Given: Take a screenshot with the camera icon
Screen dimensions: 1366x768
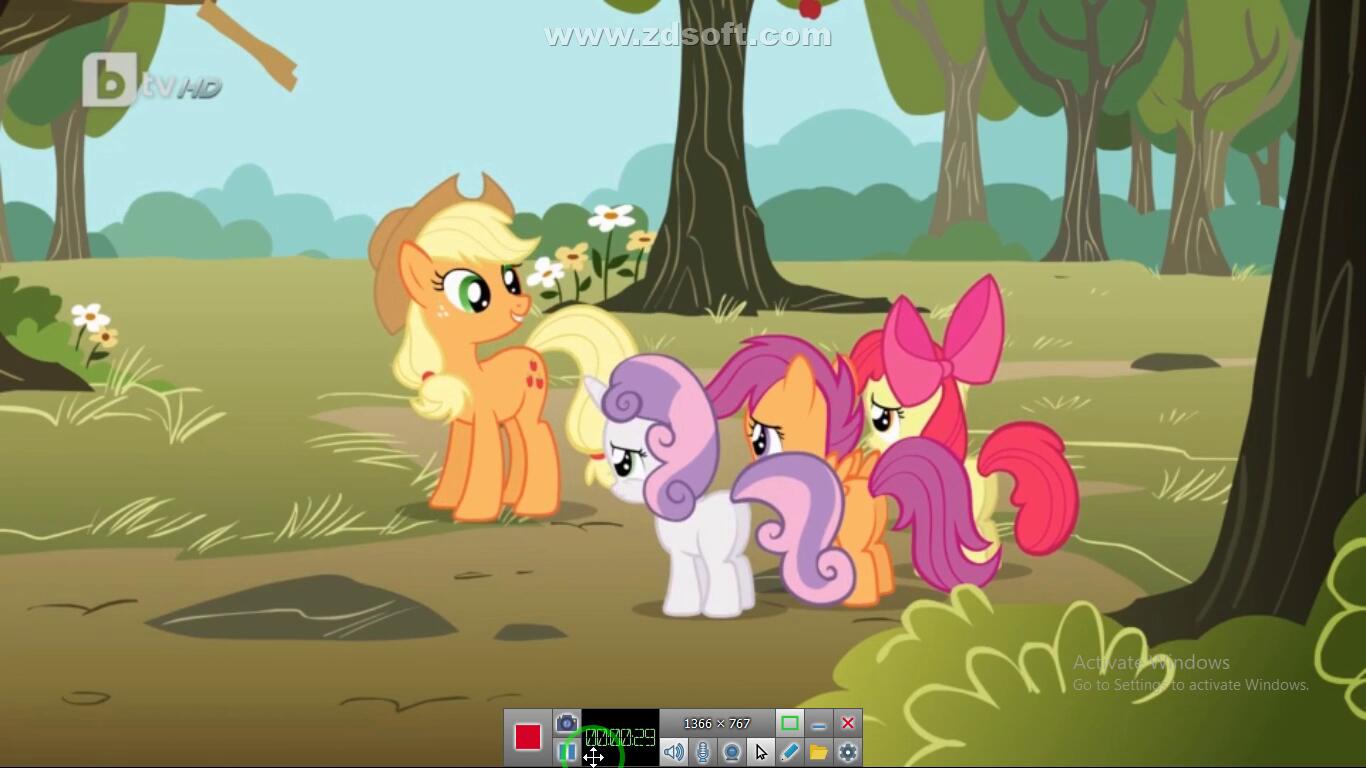Looking at the screenshot, I should (567, 723).
